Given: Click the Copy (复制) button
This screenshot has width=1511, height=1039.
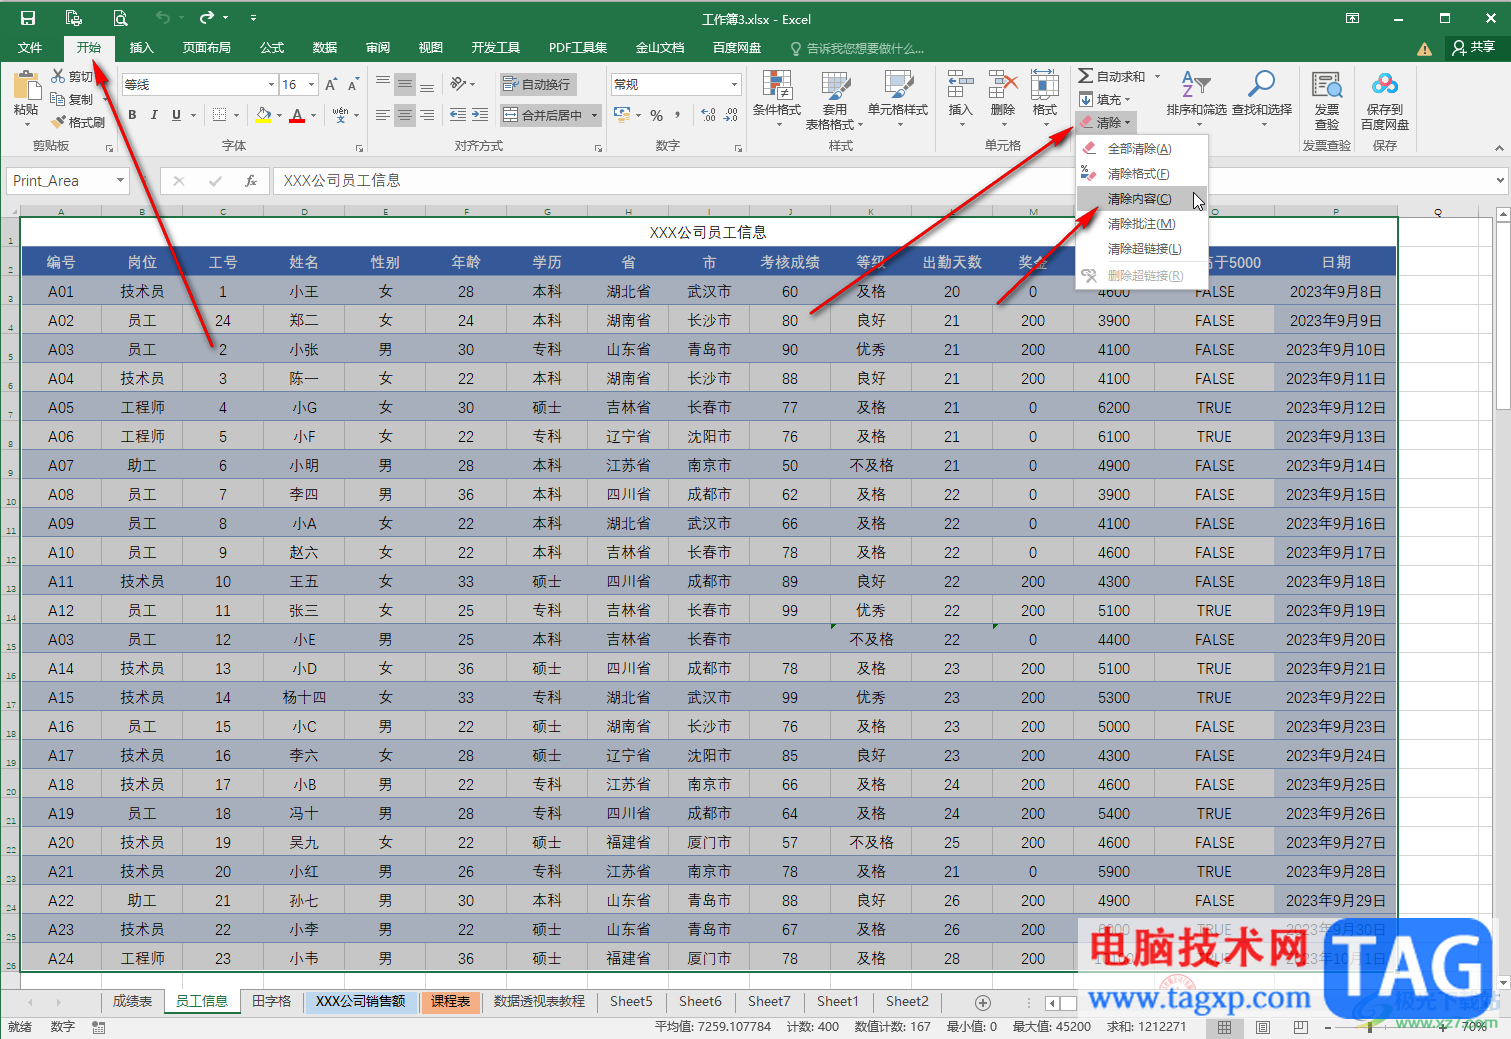Looking at the screenshot, I should pos(72,99).
